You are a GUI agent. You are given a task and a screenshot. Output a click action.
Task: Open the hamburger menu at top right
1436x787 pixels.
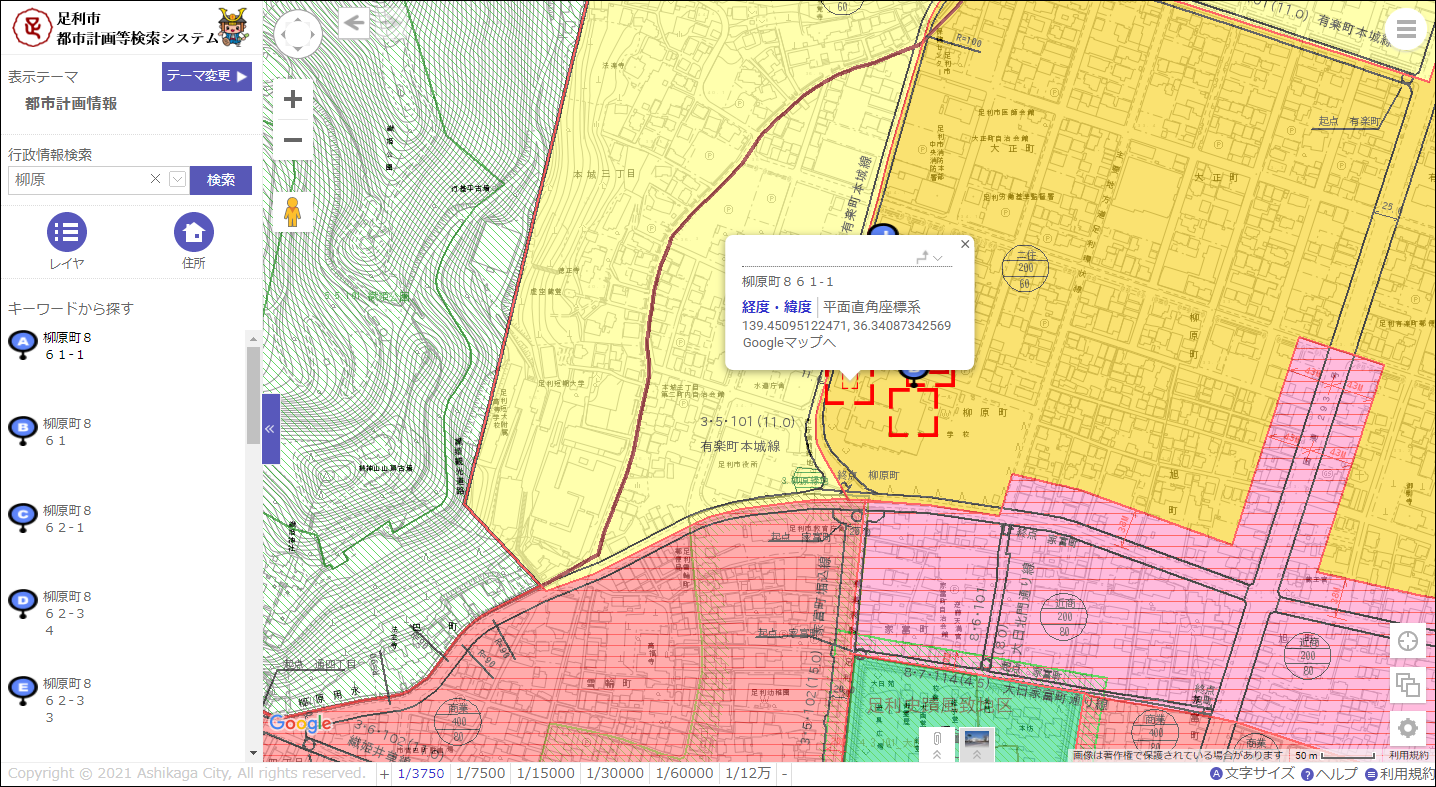pyautogui.click(x=1407, y=30)
